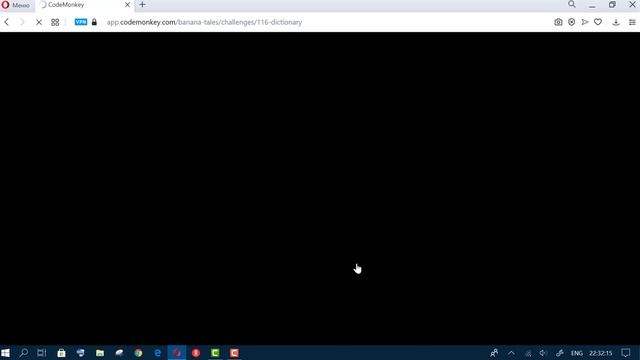Stop loading the page
Viewport: 640px width, 360px height.
[39, 22]
